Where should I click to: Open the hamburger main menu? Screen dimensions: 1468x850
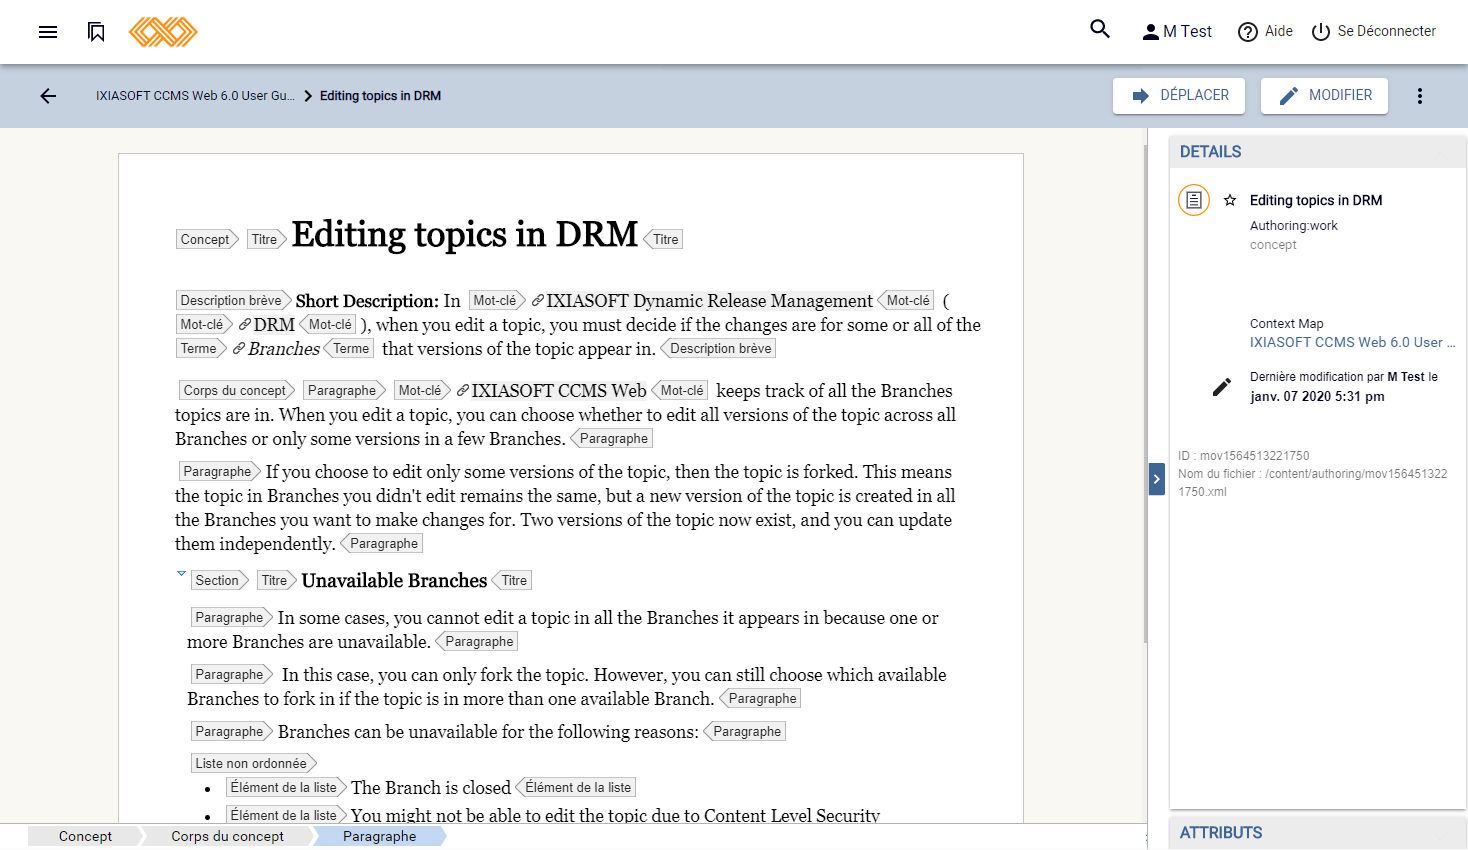pos(48,32)
